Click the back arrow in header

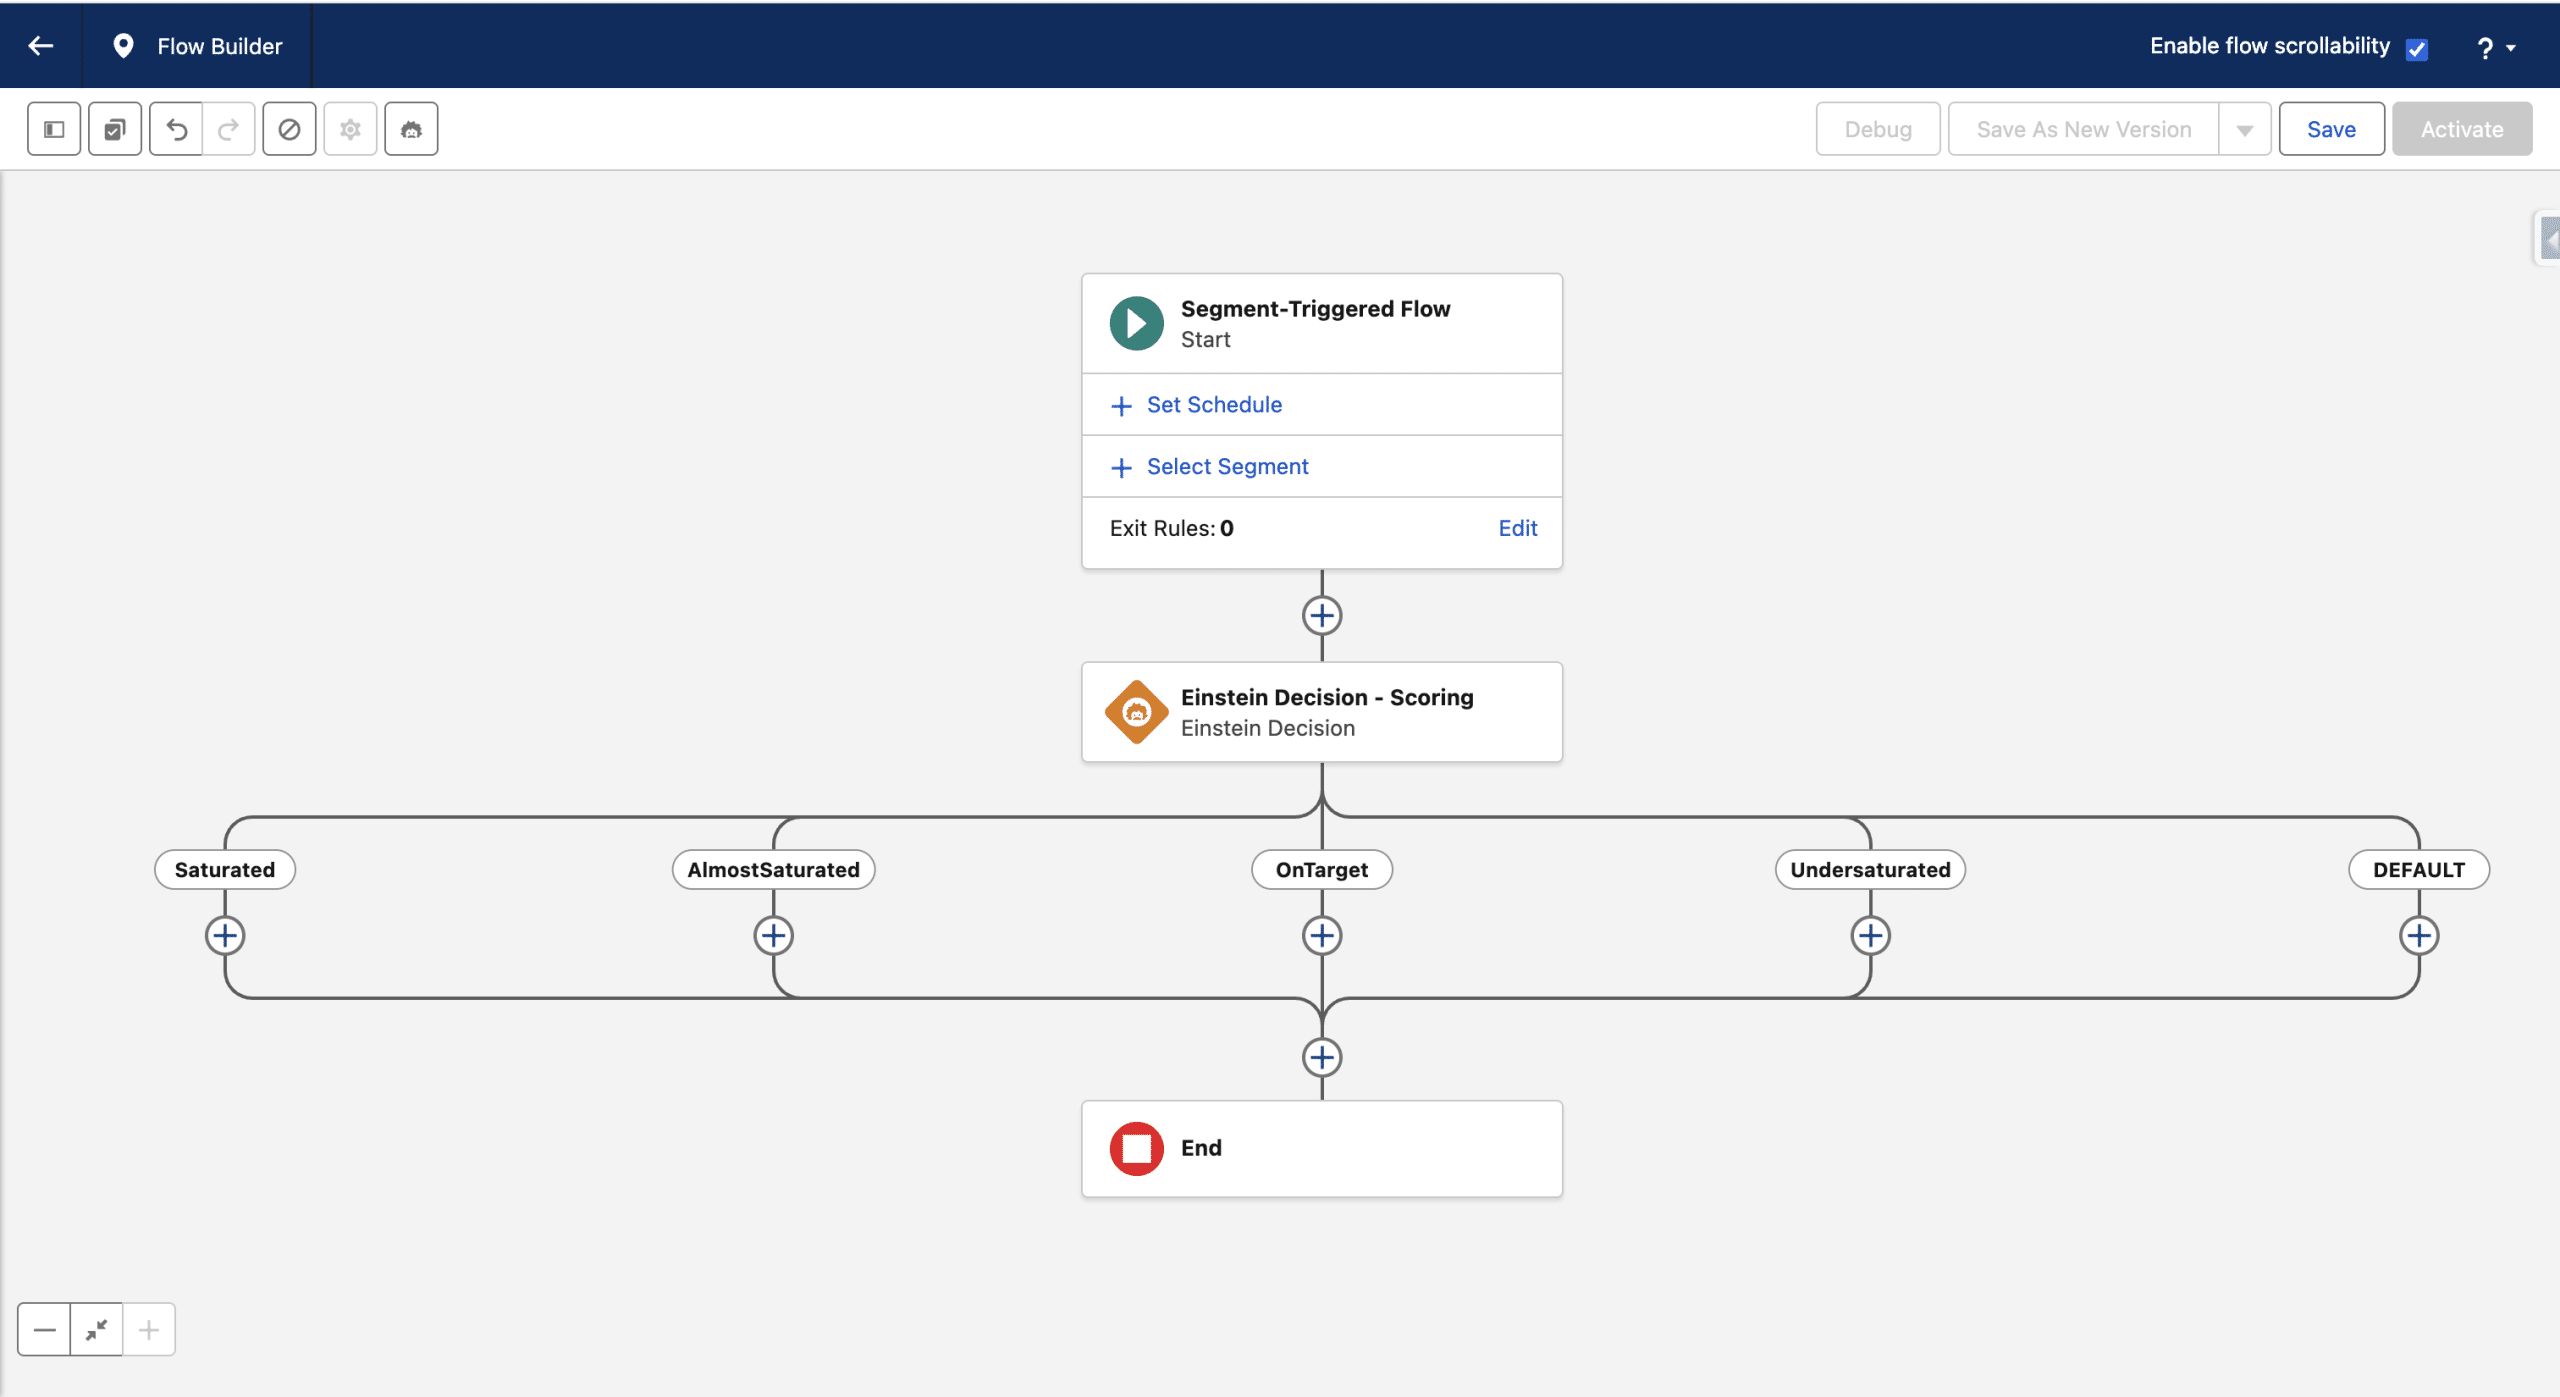click(41, 46)
